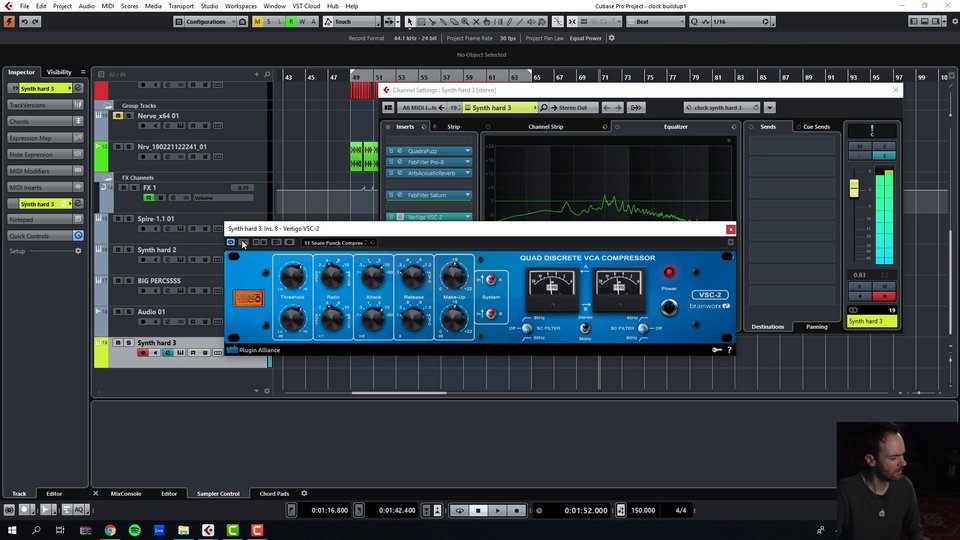Click the search icon in track list header
Image resolution: width=960 pixels, height=540 pixels.
tap(267, 75)
